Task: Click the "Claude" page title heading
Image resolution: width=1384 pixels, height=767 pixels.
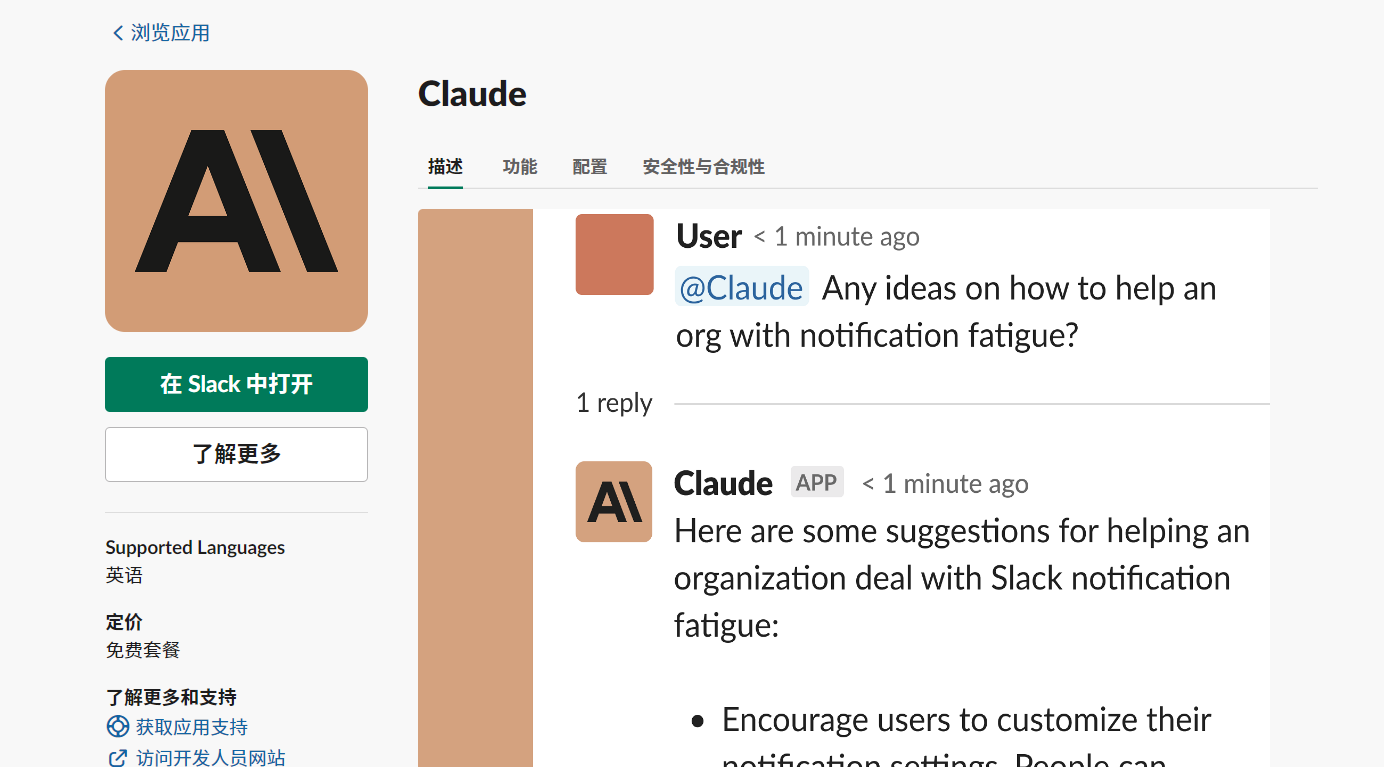Action: [x=472, y=94]
